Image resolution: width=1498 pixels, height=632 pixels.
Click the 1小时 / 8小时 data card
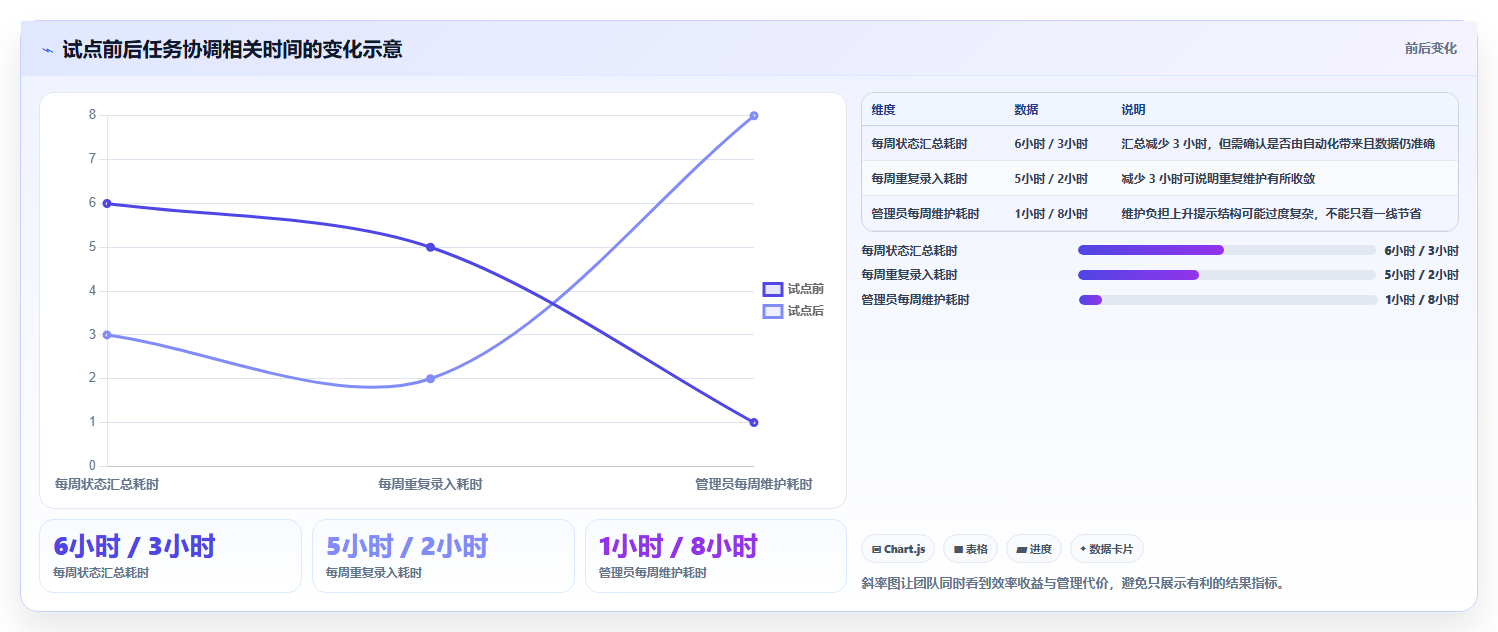[x=716, y=556]
